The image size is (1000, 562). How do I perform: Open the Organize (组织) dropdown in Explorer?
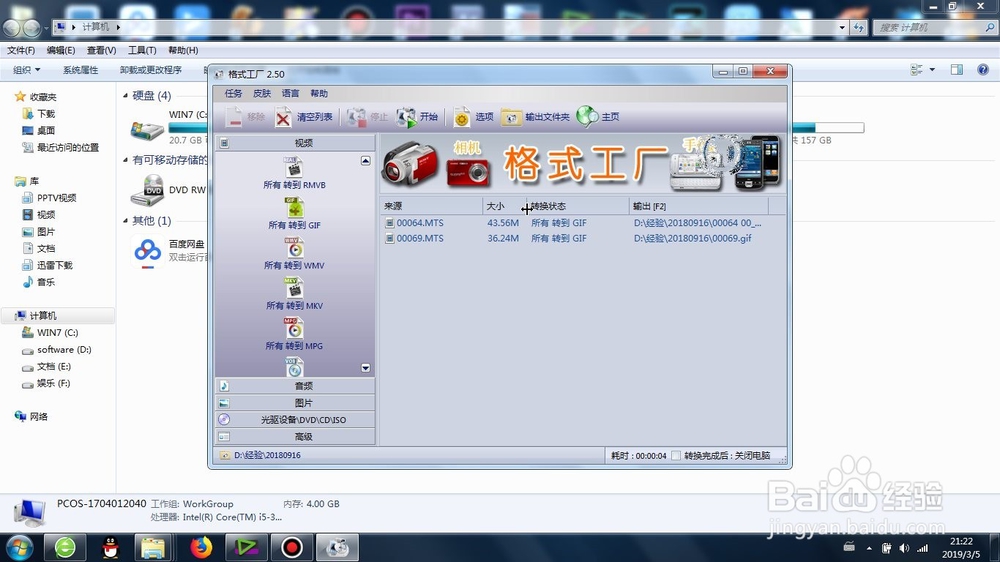(27, 70)
